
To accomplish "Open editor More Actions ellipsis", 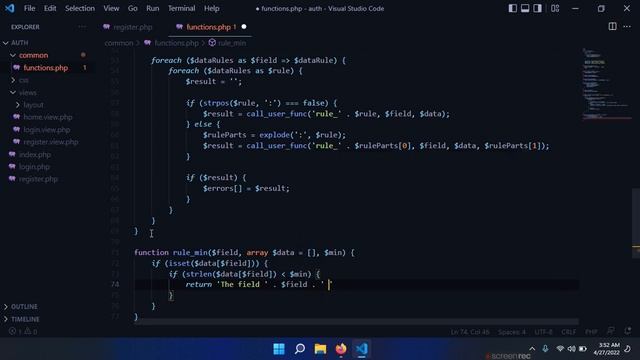I will [627, 27].
